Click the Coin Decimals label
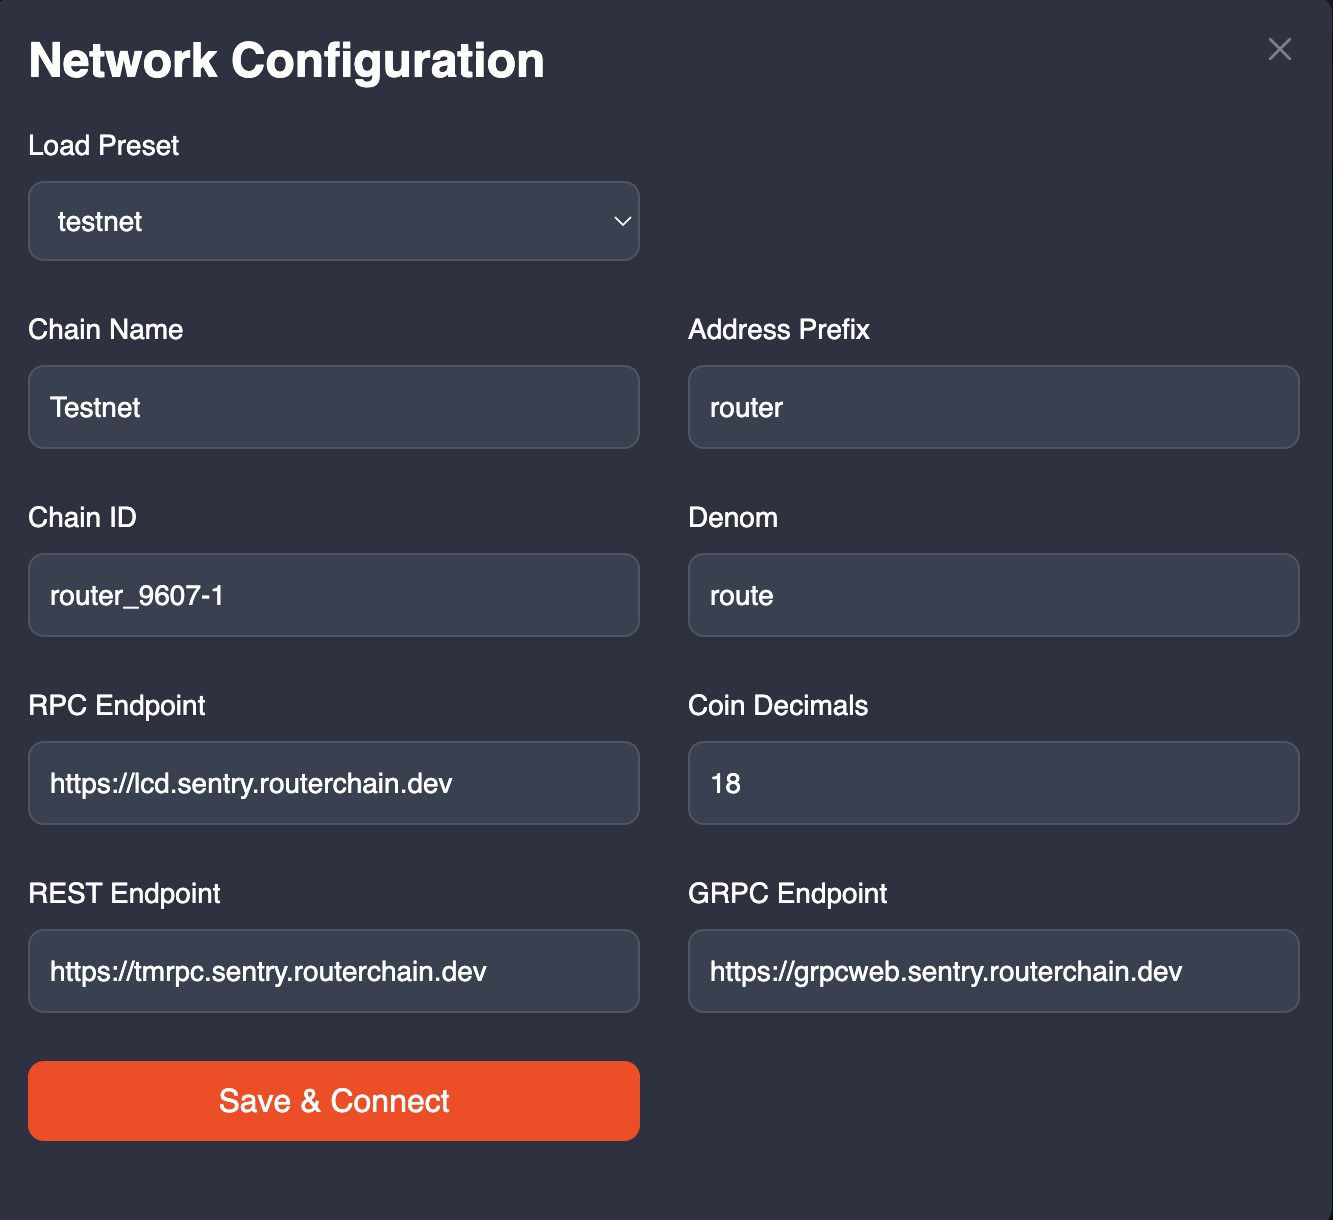Image resolution: width=1333 pixels, height=1220 pixels. (x=778, y=706)
